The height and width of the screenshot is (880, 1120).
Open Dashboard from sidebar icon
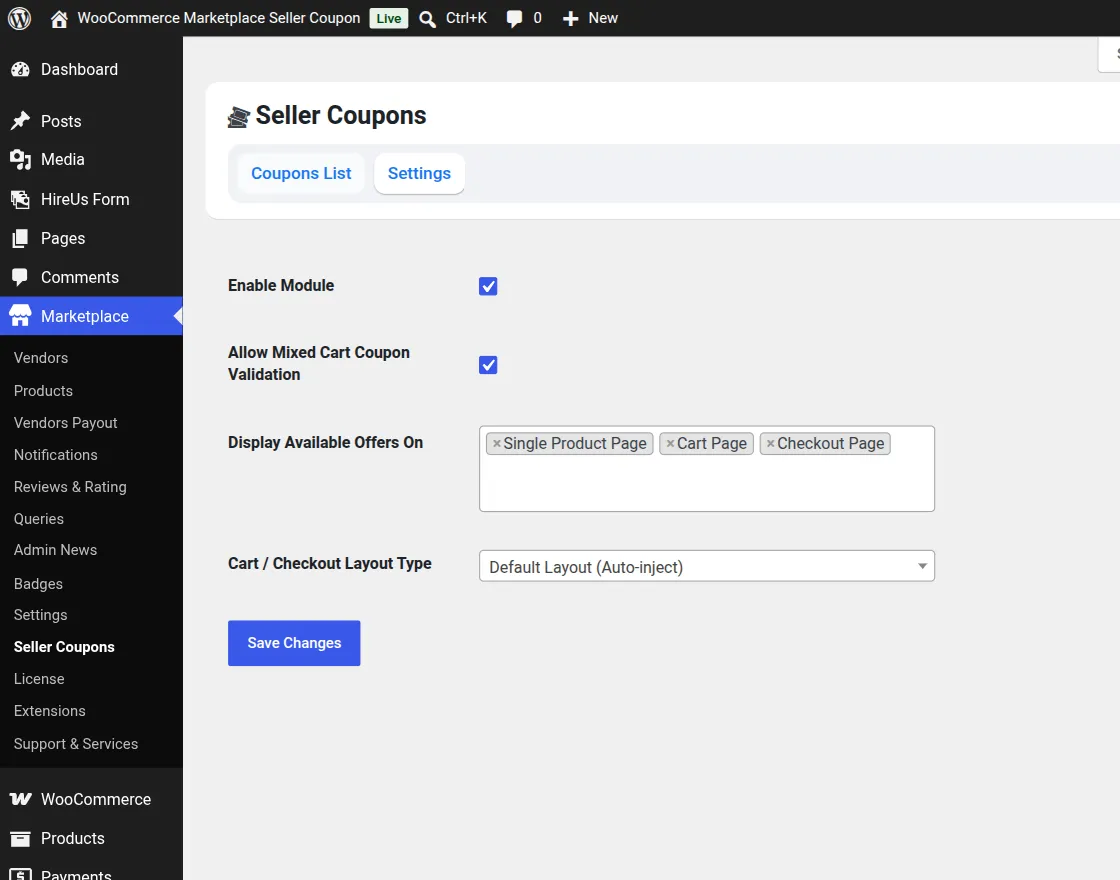pyautogui.click(x=20, y=69)
